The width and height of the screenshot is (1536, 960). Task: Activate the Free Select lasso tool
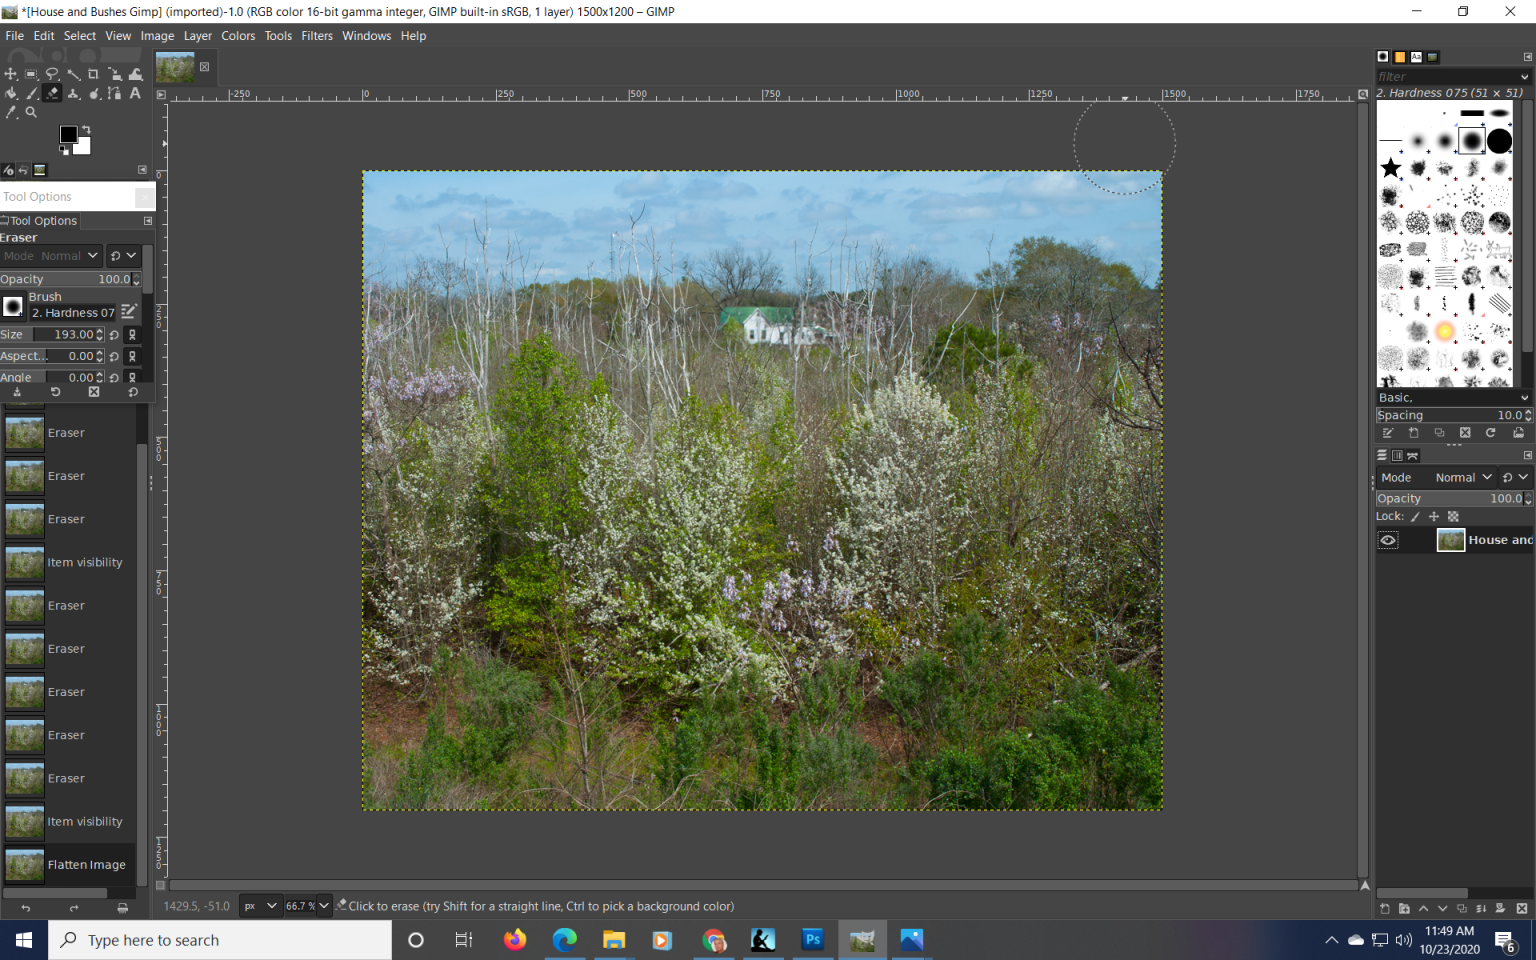point(52,73)
